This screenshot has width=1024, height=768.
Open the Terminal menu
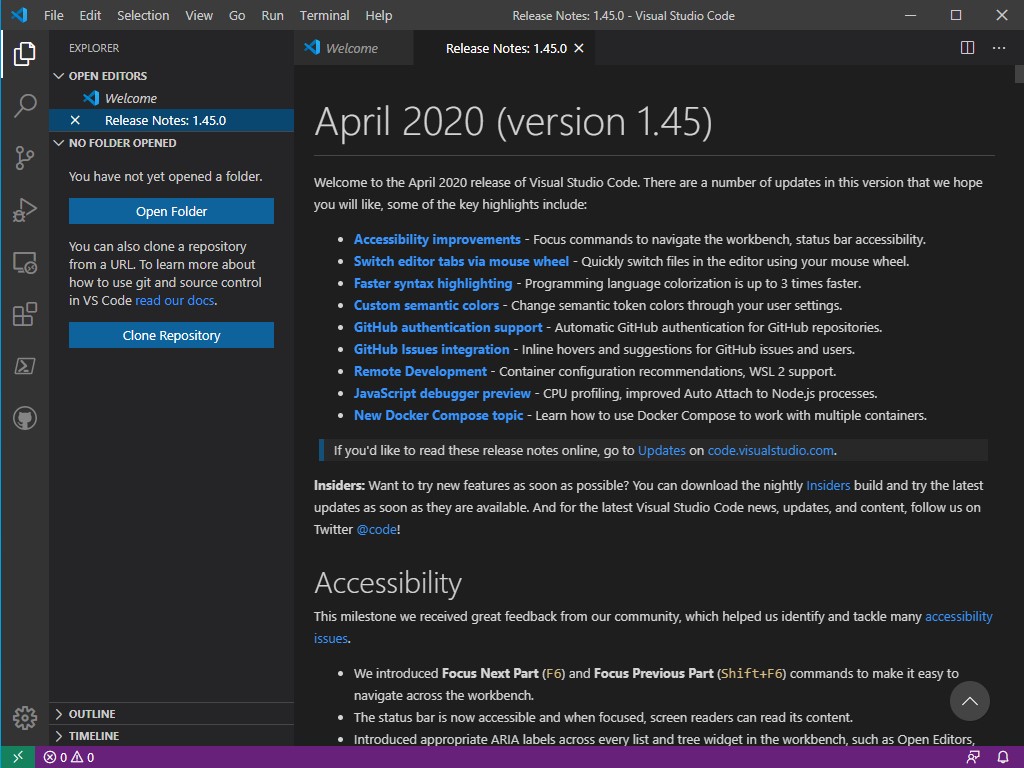[323, 15]
